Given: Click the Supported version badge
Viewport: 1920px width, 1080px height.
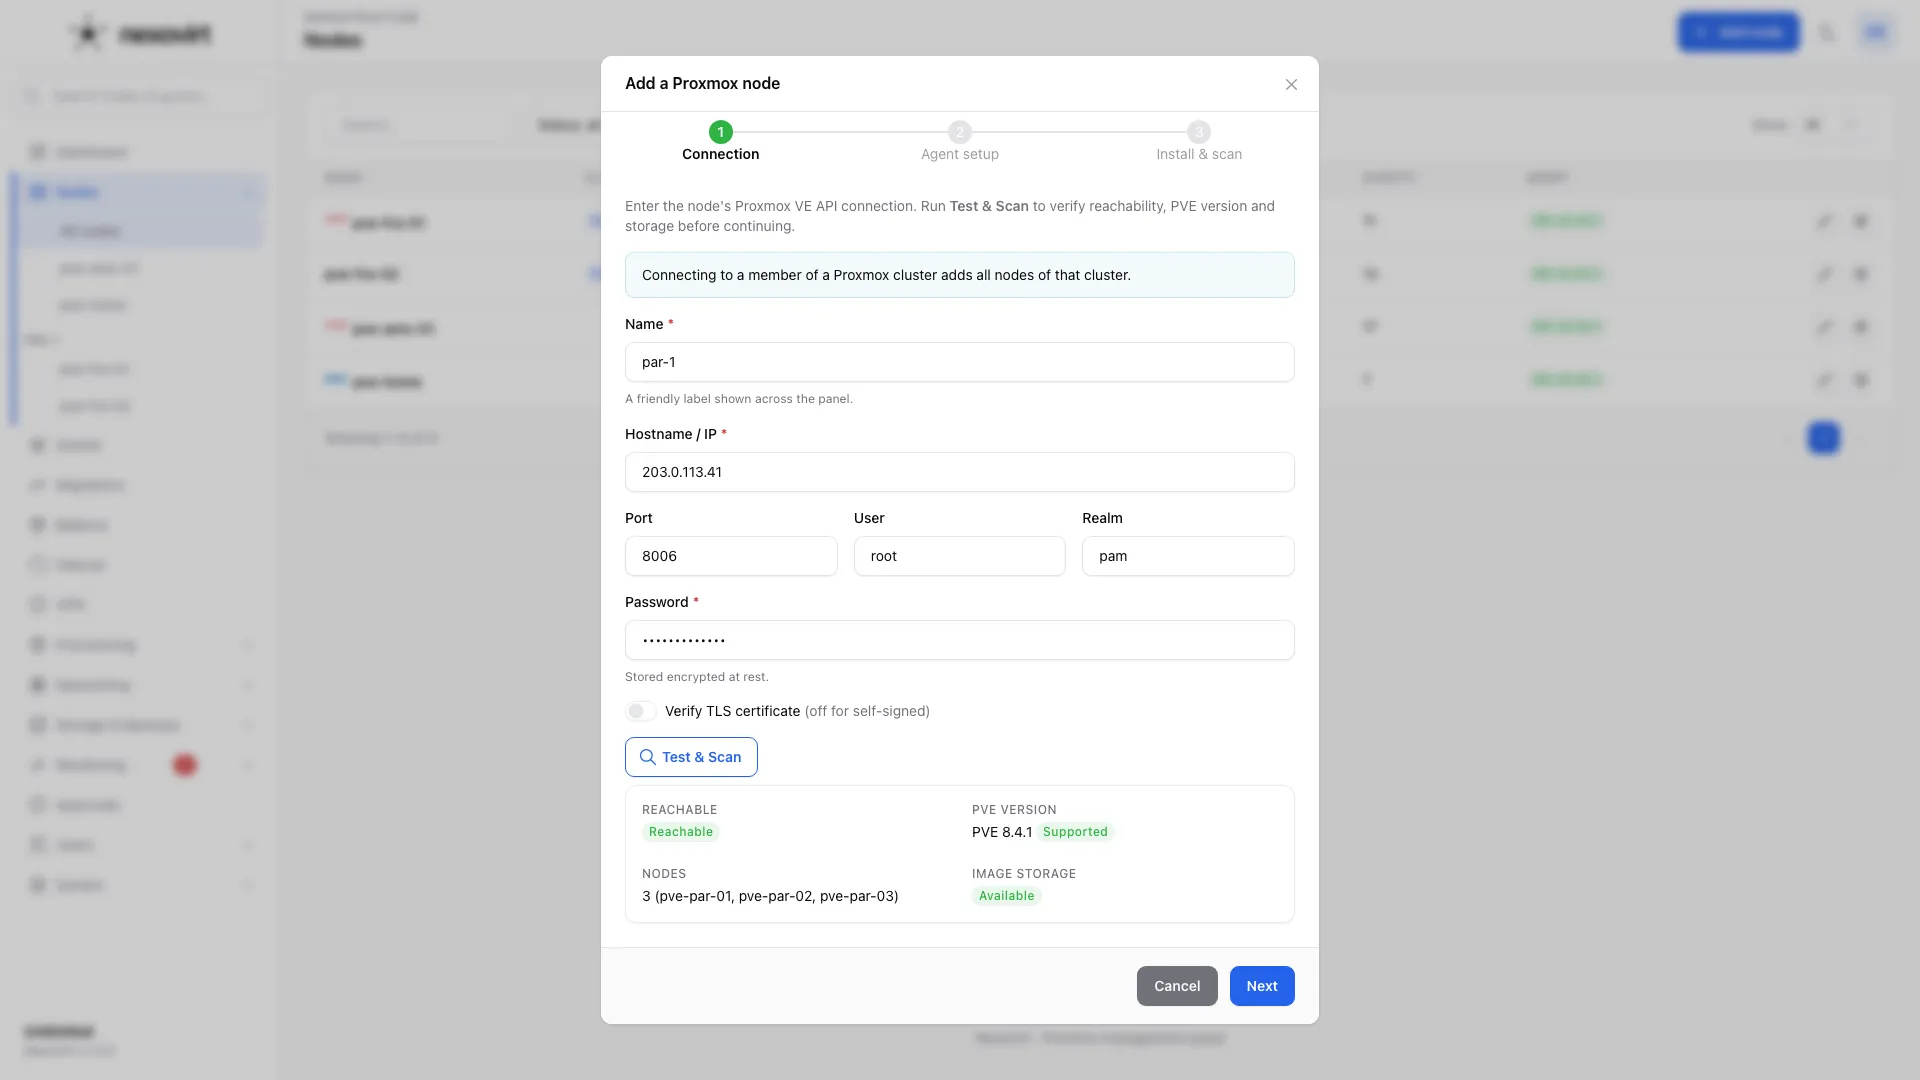Looking at the screenshot, I should pyautogui.click(x=1075, y=832).
